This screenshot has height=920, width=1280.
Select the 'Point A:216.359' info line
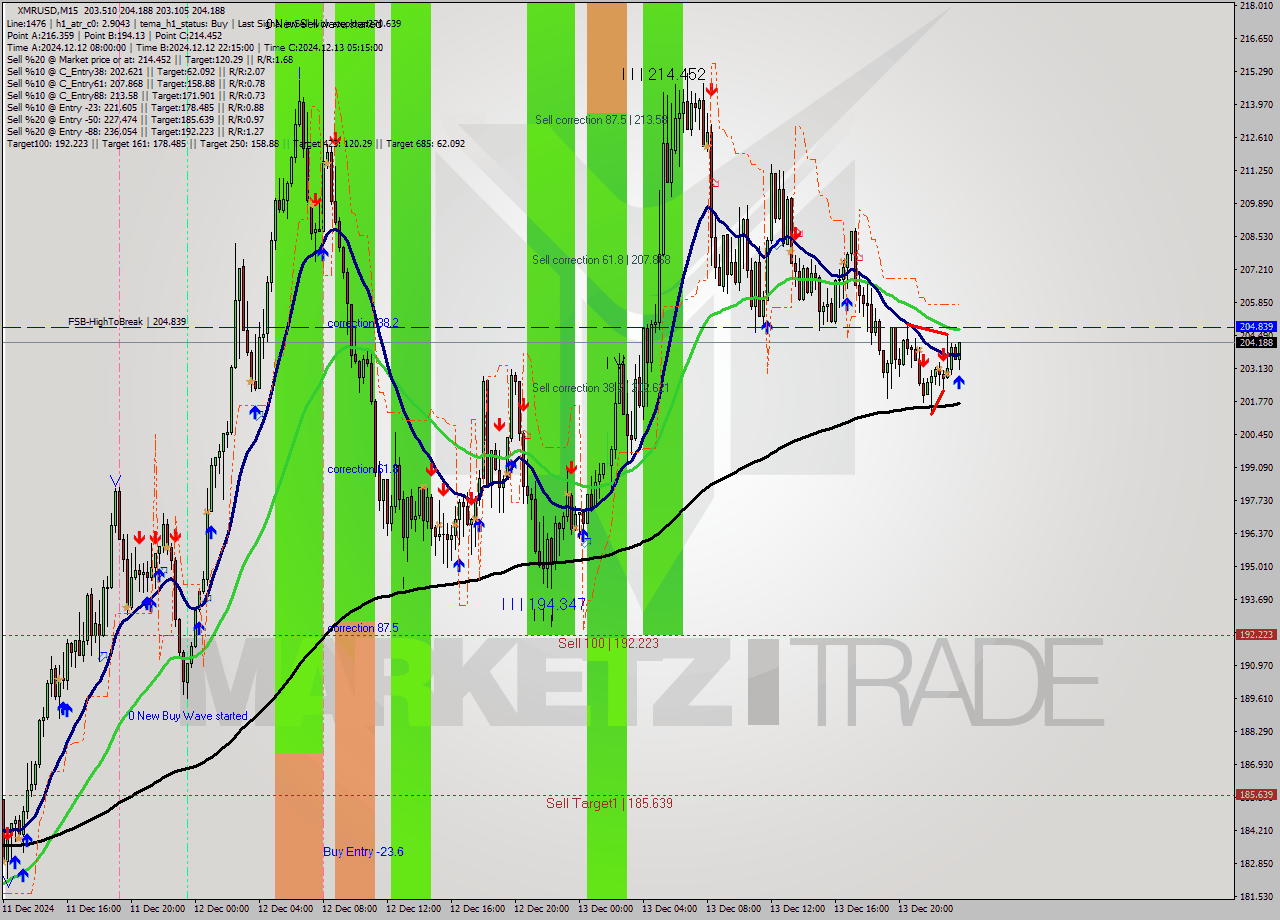[x=114, y=35]
